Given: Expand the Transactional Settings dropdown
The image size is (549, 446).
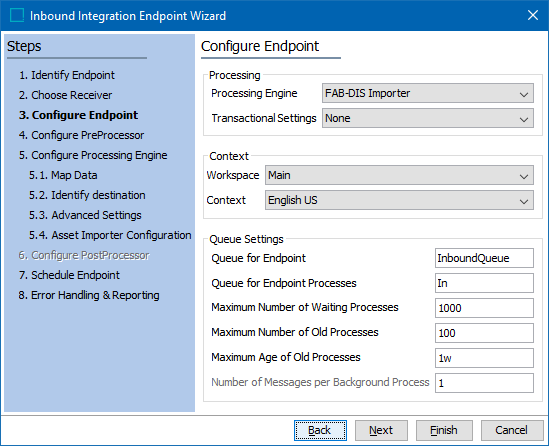Looking at the screenshot, I should [x=428, y=118].
